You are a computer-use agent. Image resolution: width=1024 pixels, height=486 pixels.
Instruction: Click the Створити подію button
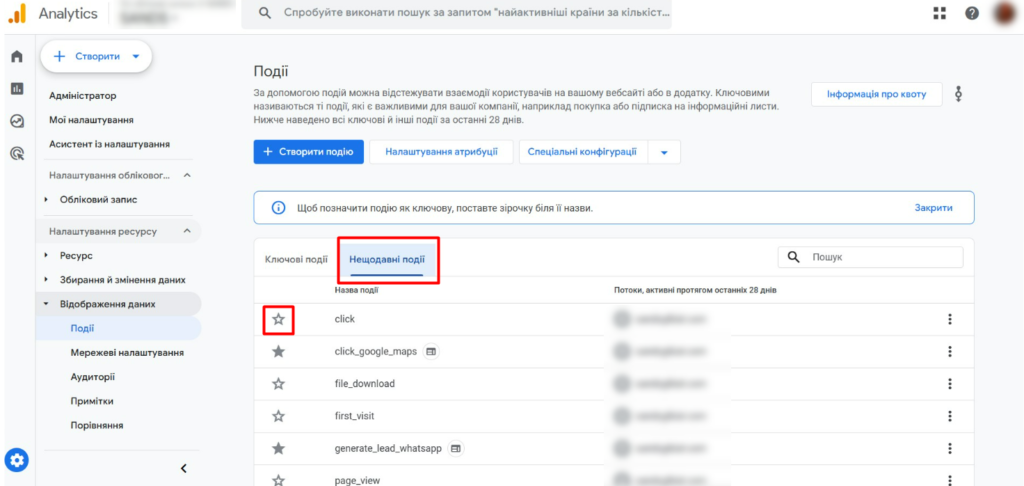[x=307, y=152]
